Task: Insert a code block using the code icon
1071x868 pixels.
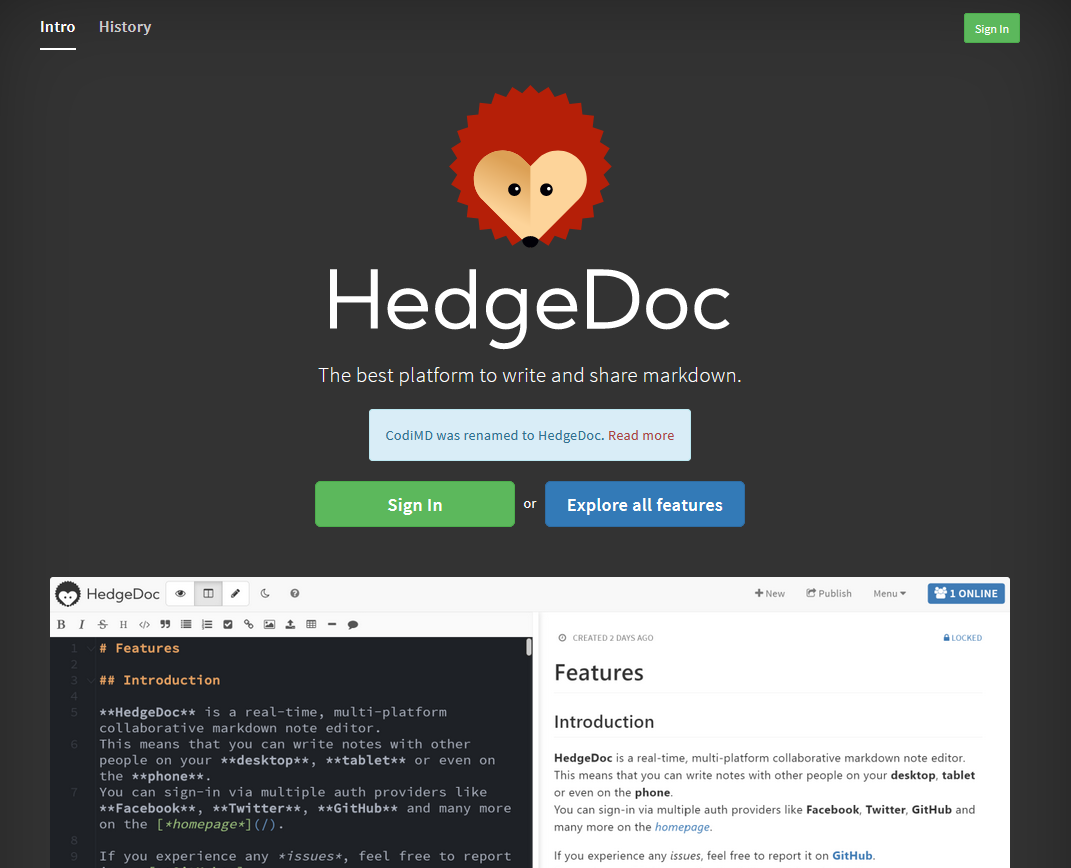Action: coord(144,624)
